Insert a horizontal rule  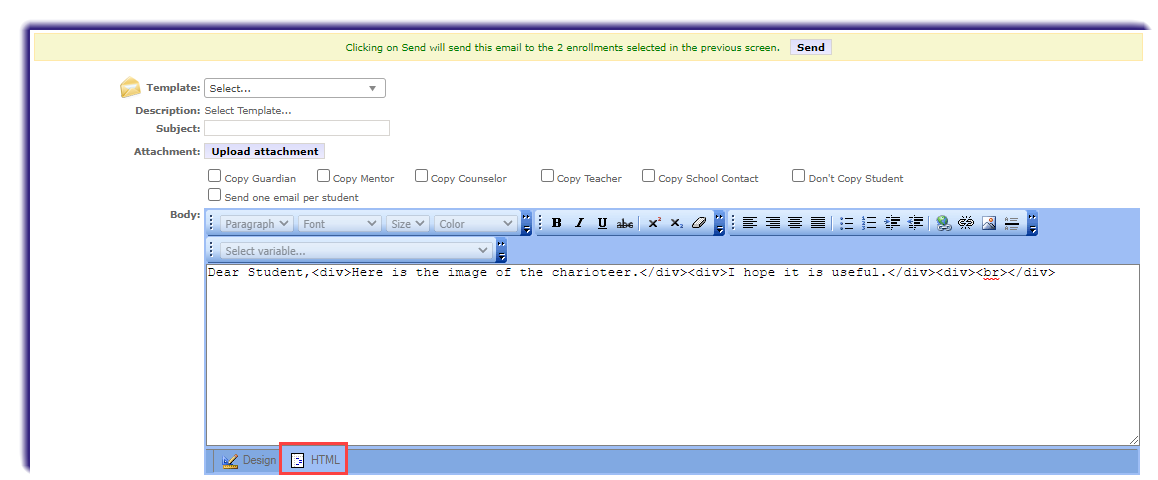pos(1012,223)
